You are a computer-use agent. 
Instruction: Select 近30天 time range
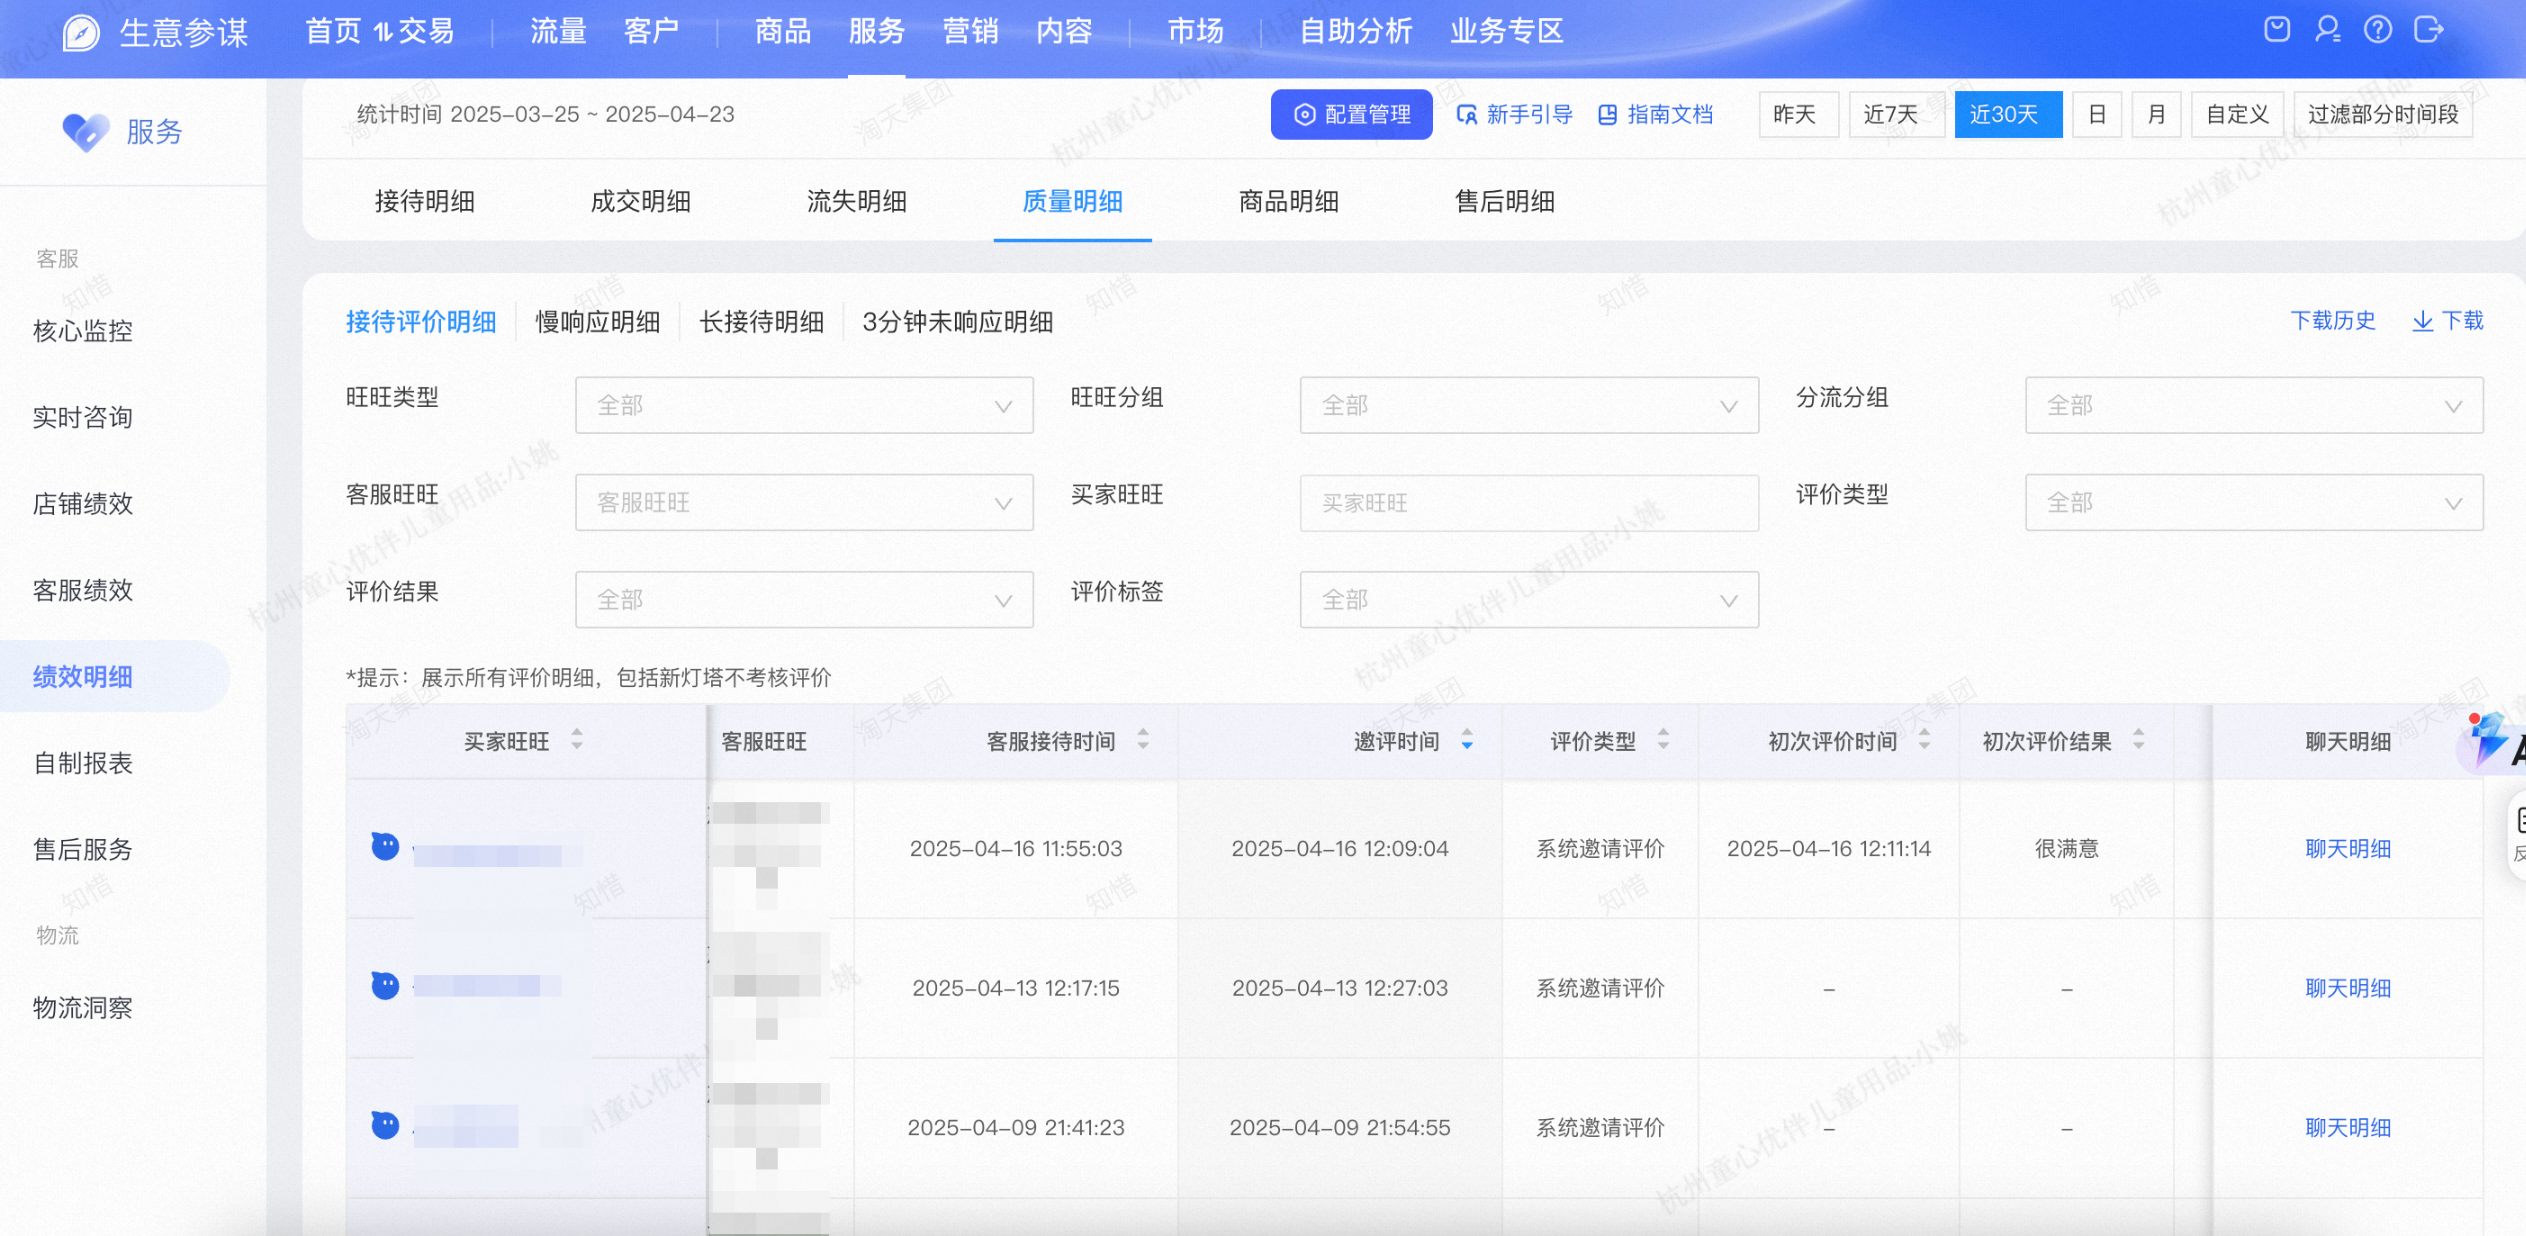click(x=2007, y=114)
